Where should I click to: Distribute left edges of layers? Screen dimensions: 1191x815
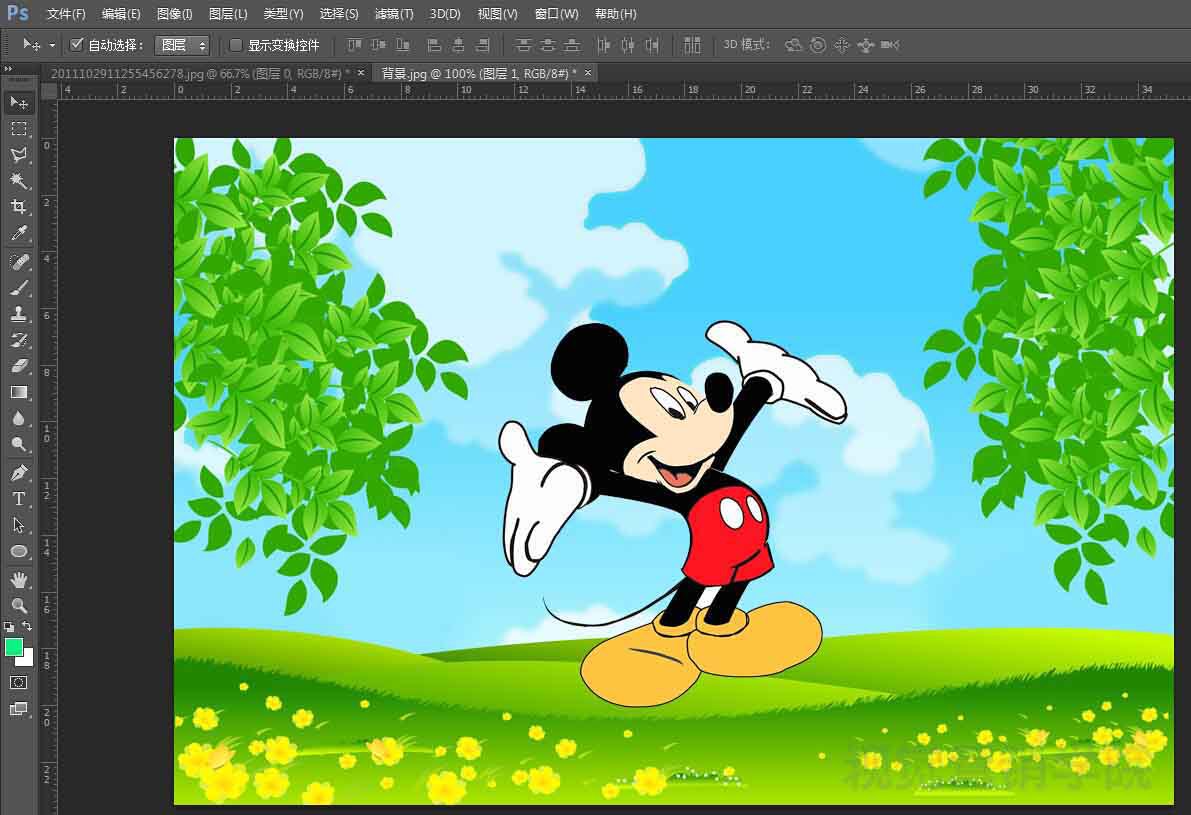tap(603, 45)
